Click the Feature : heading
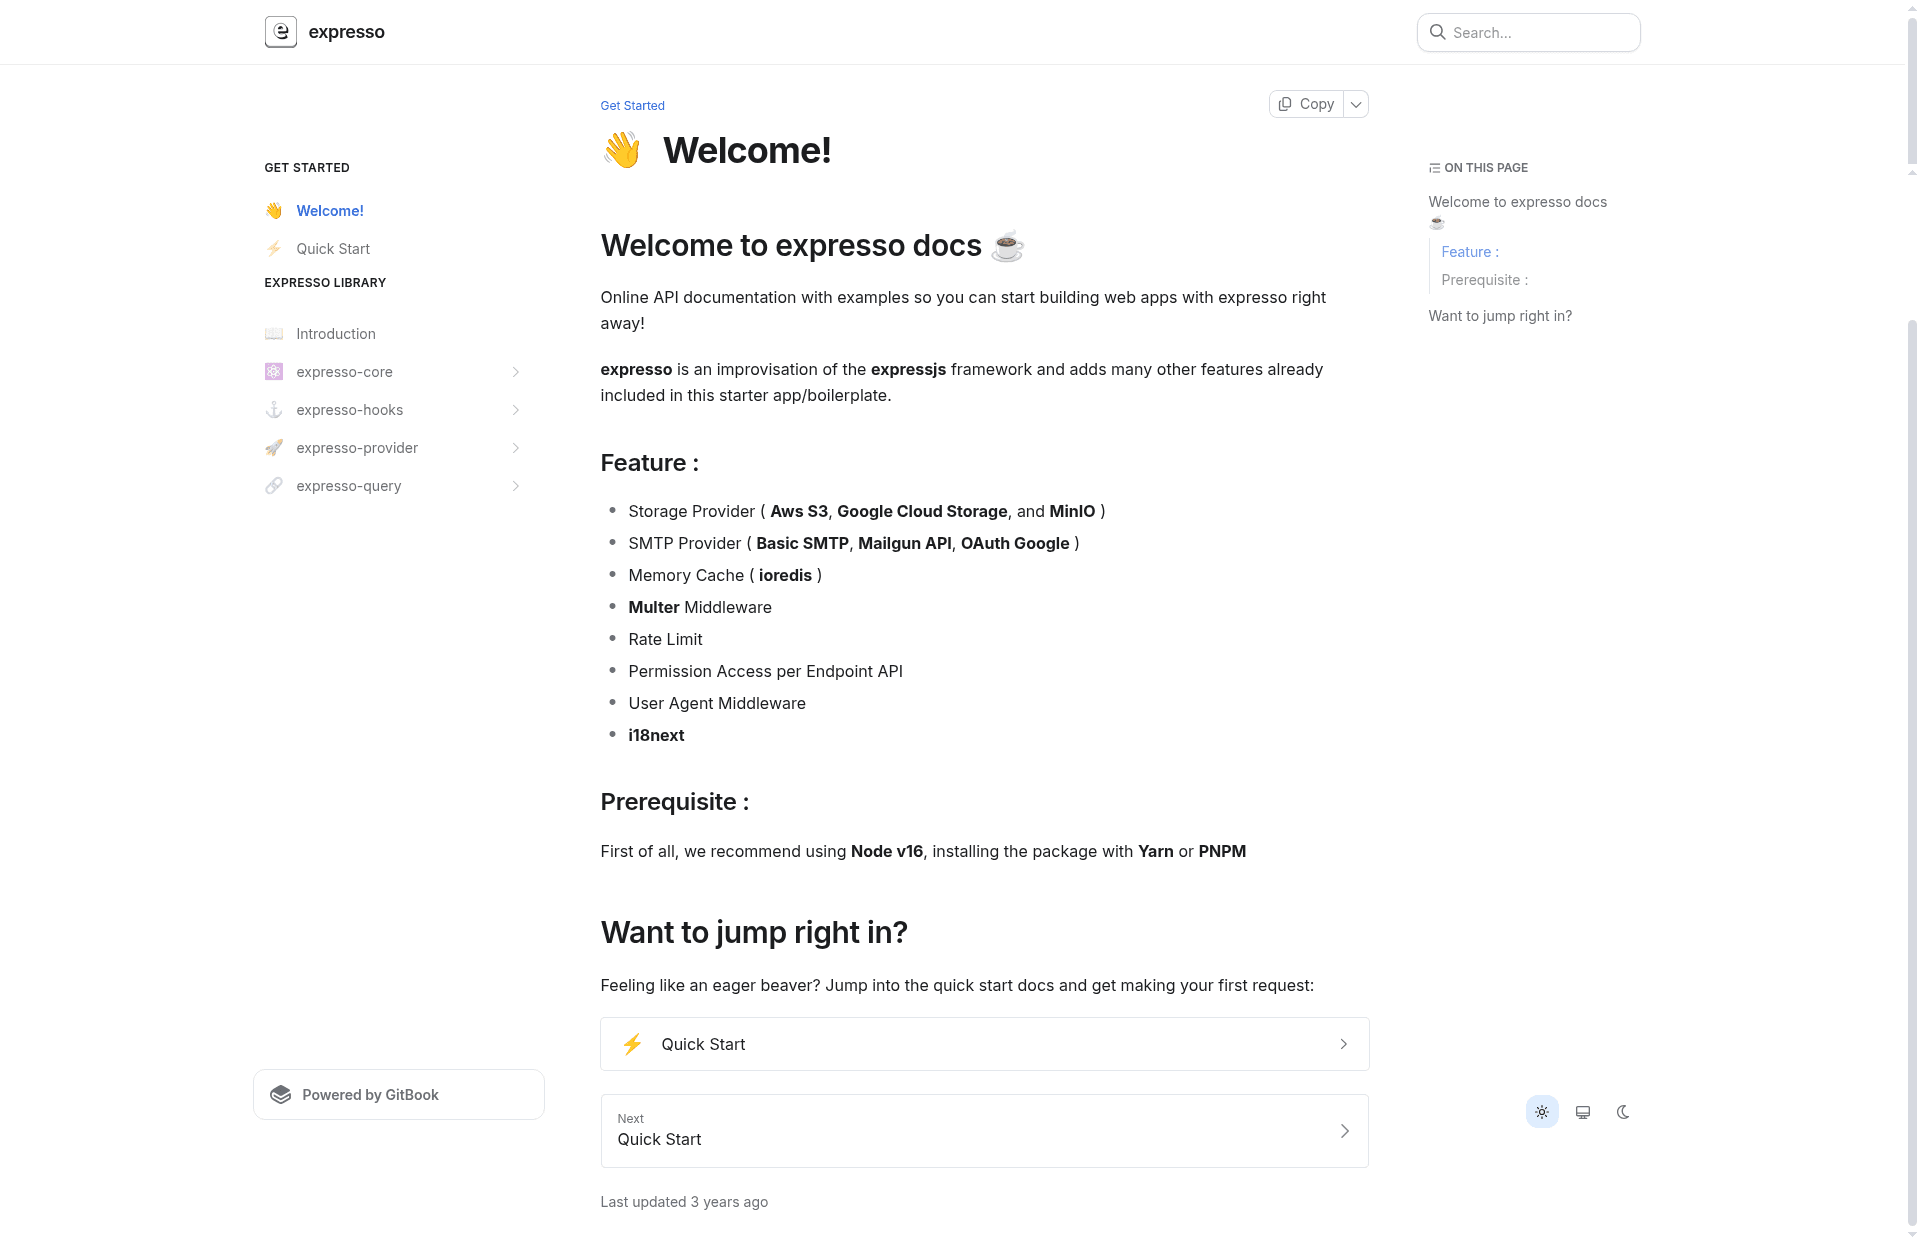 click(649, 463)
